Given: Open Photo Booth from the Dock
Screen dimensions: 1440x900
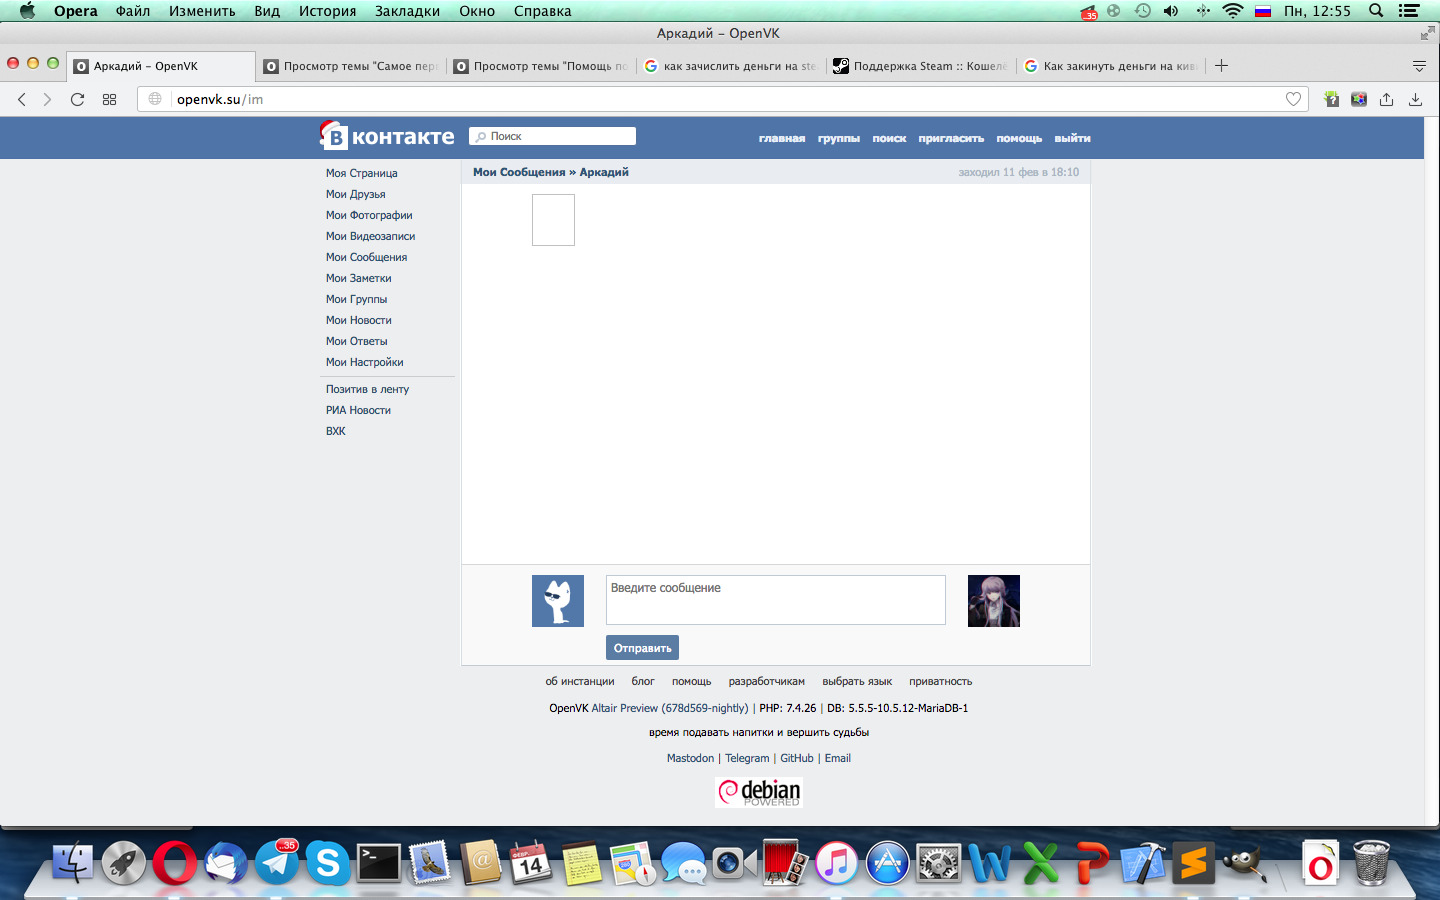Looking at the screenshot, I should tap(785, 863).
